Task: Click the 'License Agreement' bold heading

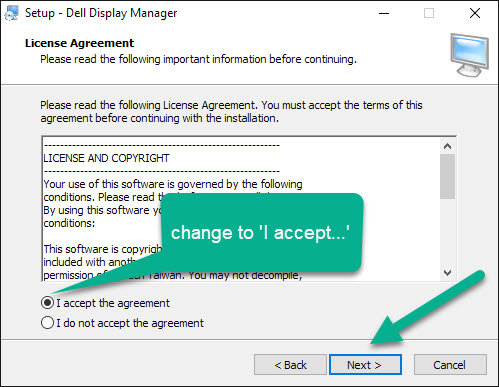Action: [x=79, y=43]
